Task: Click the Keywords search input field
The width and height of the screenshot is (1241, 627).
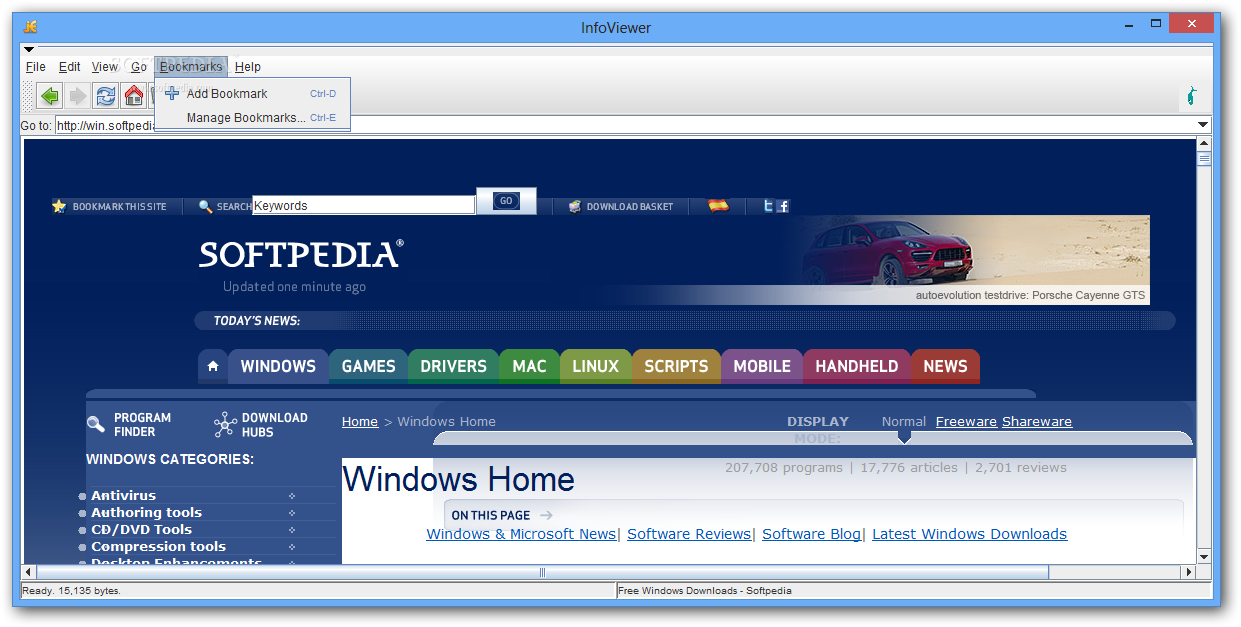Action: (x=363, y=205)
